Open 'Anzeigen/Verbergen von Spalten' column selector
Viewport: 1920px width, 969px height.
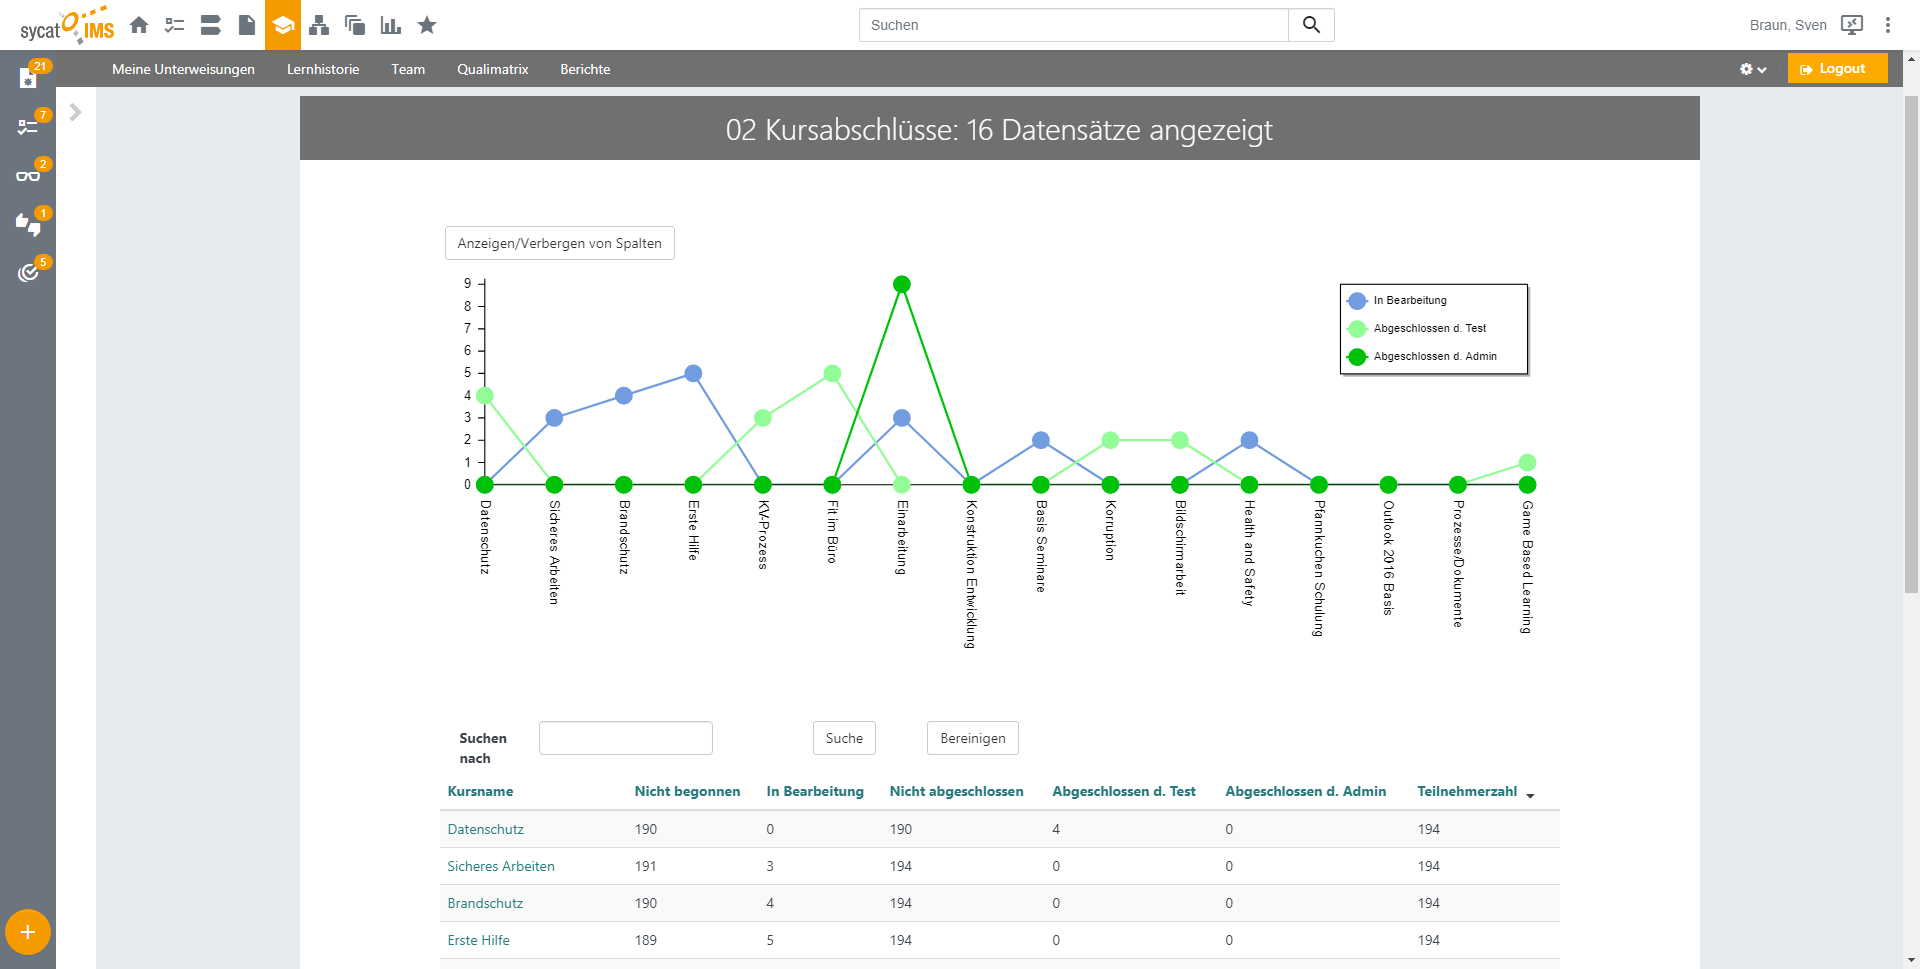[559, 243]
